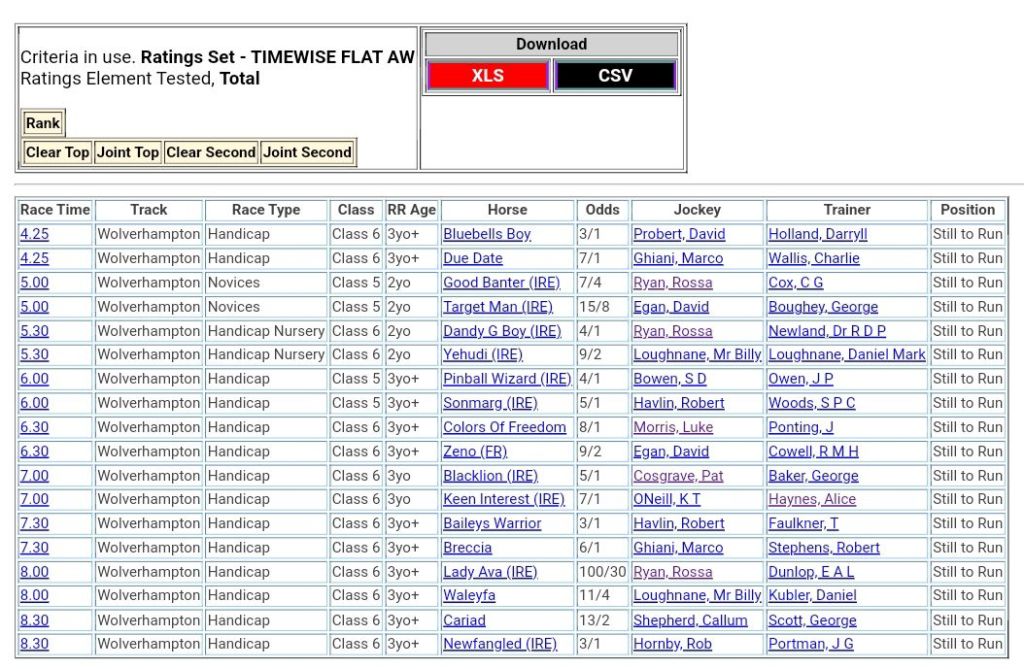The image size is (1024, 669).
Task: Select the Clear Top filter
Action: pyautogui.click(x=57, y=152)
